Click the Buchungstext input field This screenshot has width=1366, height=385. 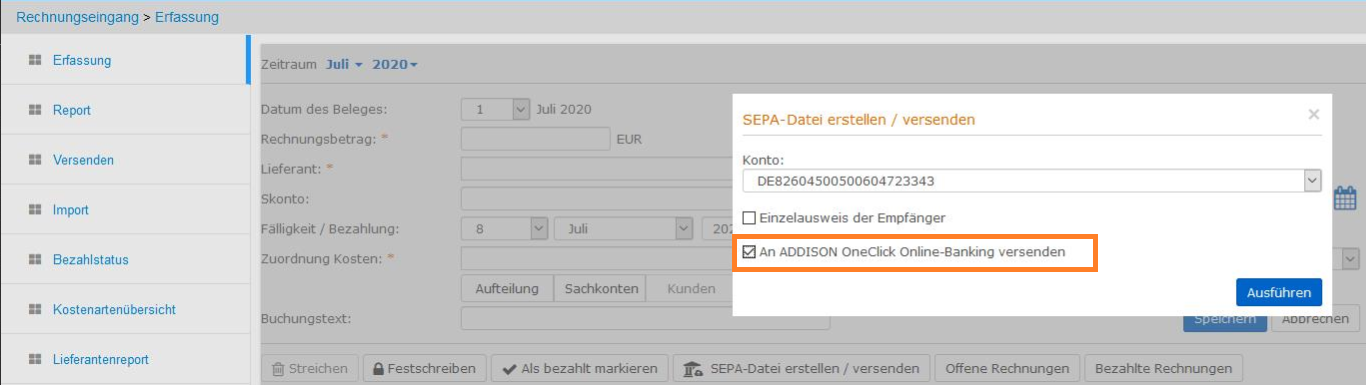645,319
